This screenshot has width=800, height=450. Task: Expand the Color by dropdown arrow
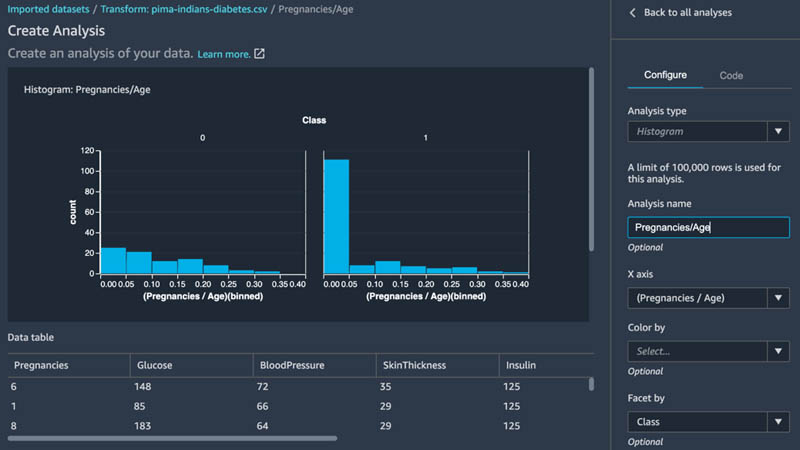coord(778,351)
